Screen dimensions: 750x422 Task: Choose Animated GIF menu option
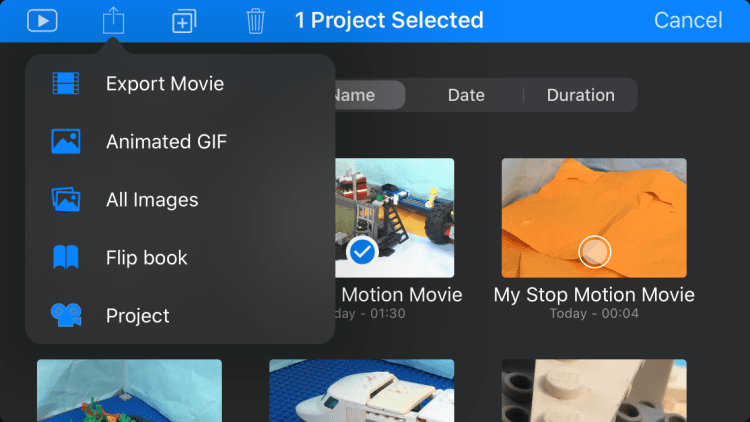click(x=166, y=142)
